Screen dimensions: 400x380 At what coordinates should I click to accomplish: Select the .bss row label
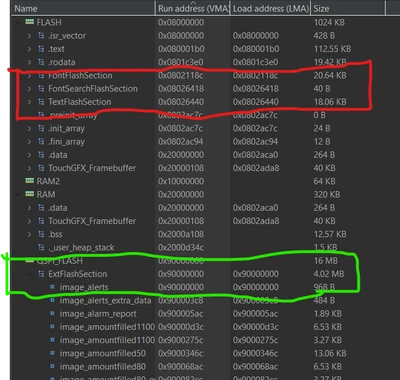55,234
